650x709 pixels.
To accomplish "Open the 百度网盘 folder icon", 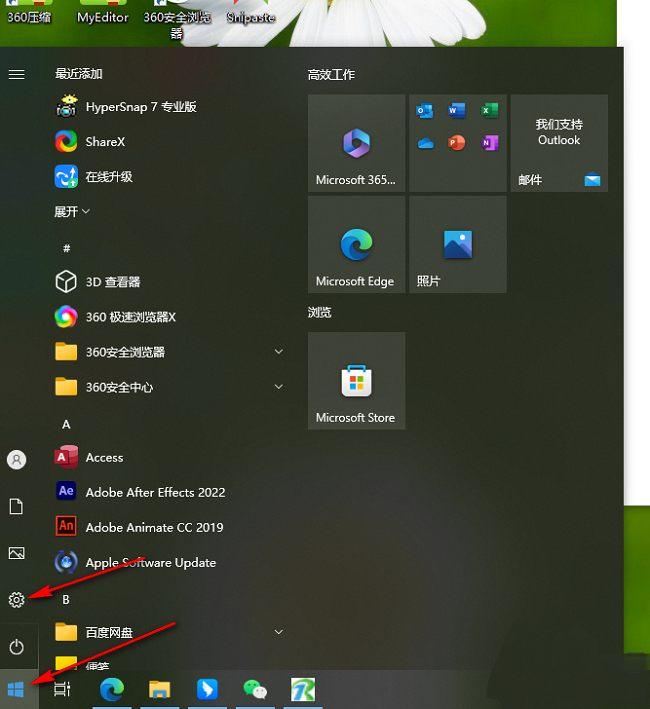I will [66, 632].
